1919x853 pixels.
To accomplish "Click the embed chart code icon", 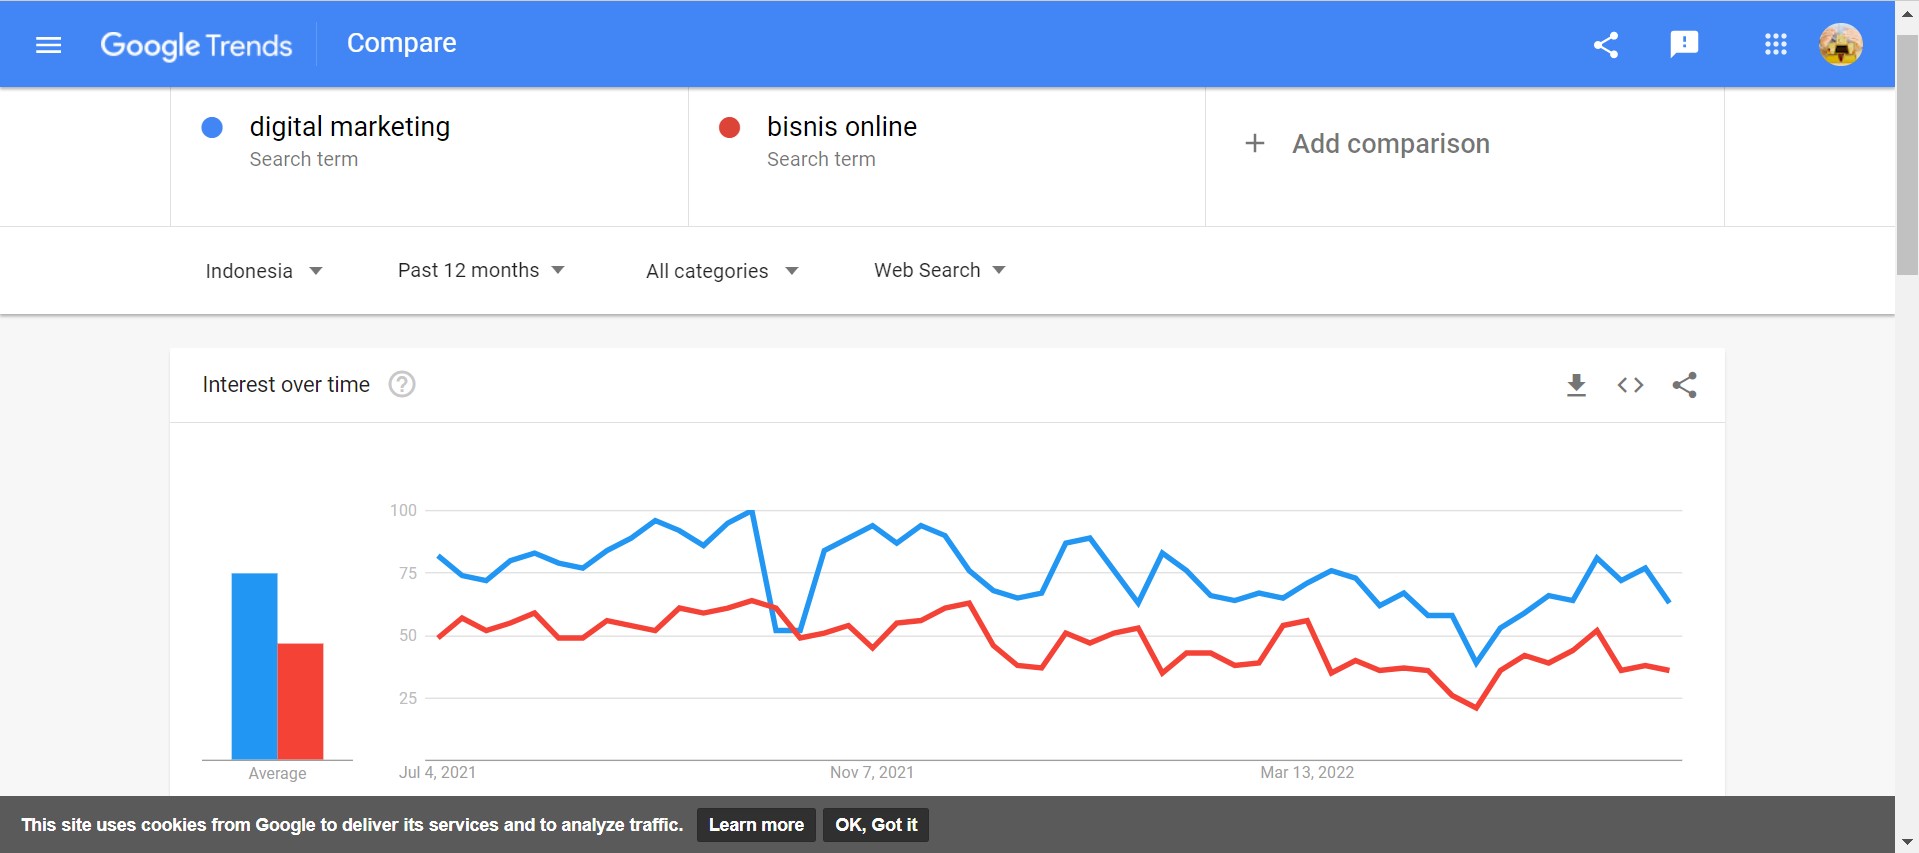I will click(x=1630, y=385).
